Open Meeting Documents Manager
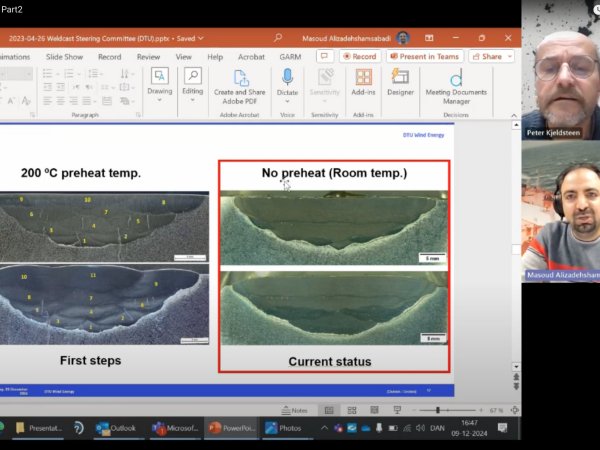The width and height of the screenshot is (600, 450). (456, 87)
